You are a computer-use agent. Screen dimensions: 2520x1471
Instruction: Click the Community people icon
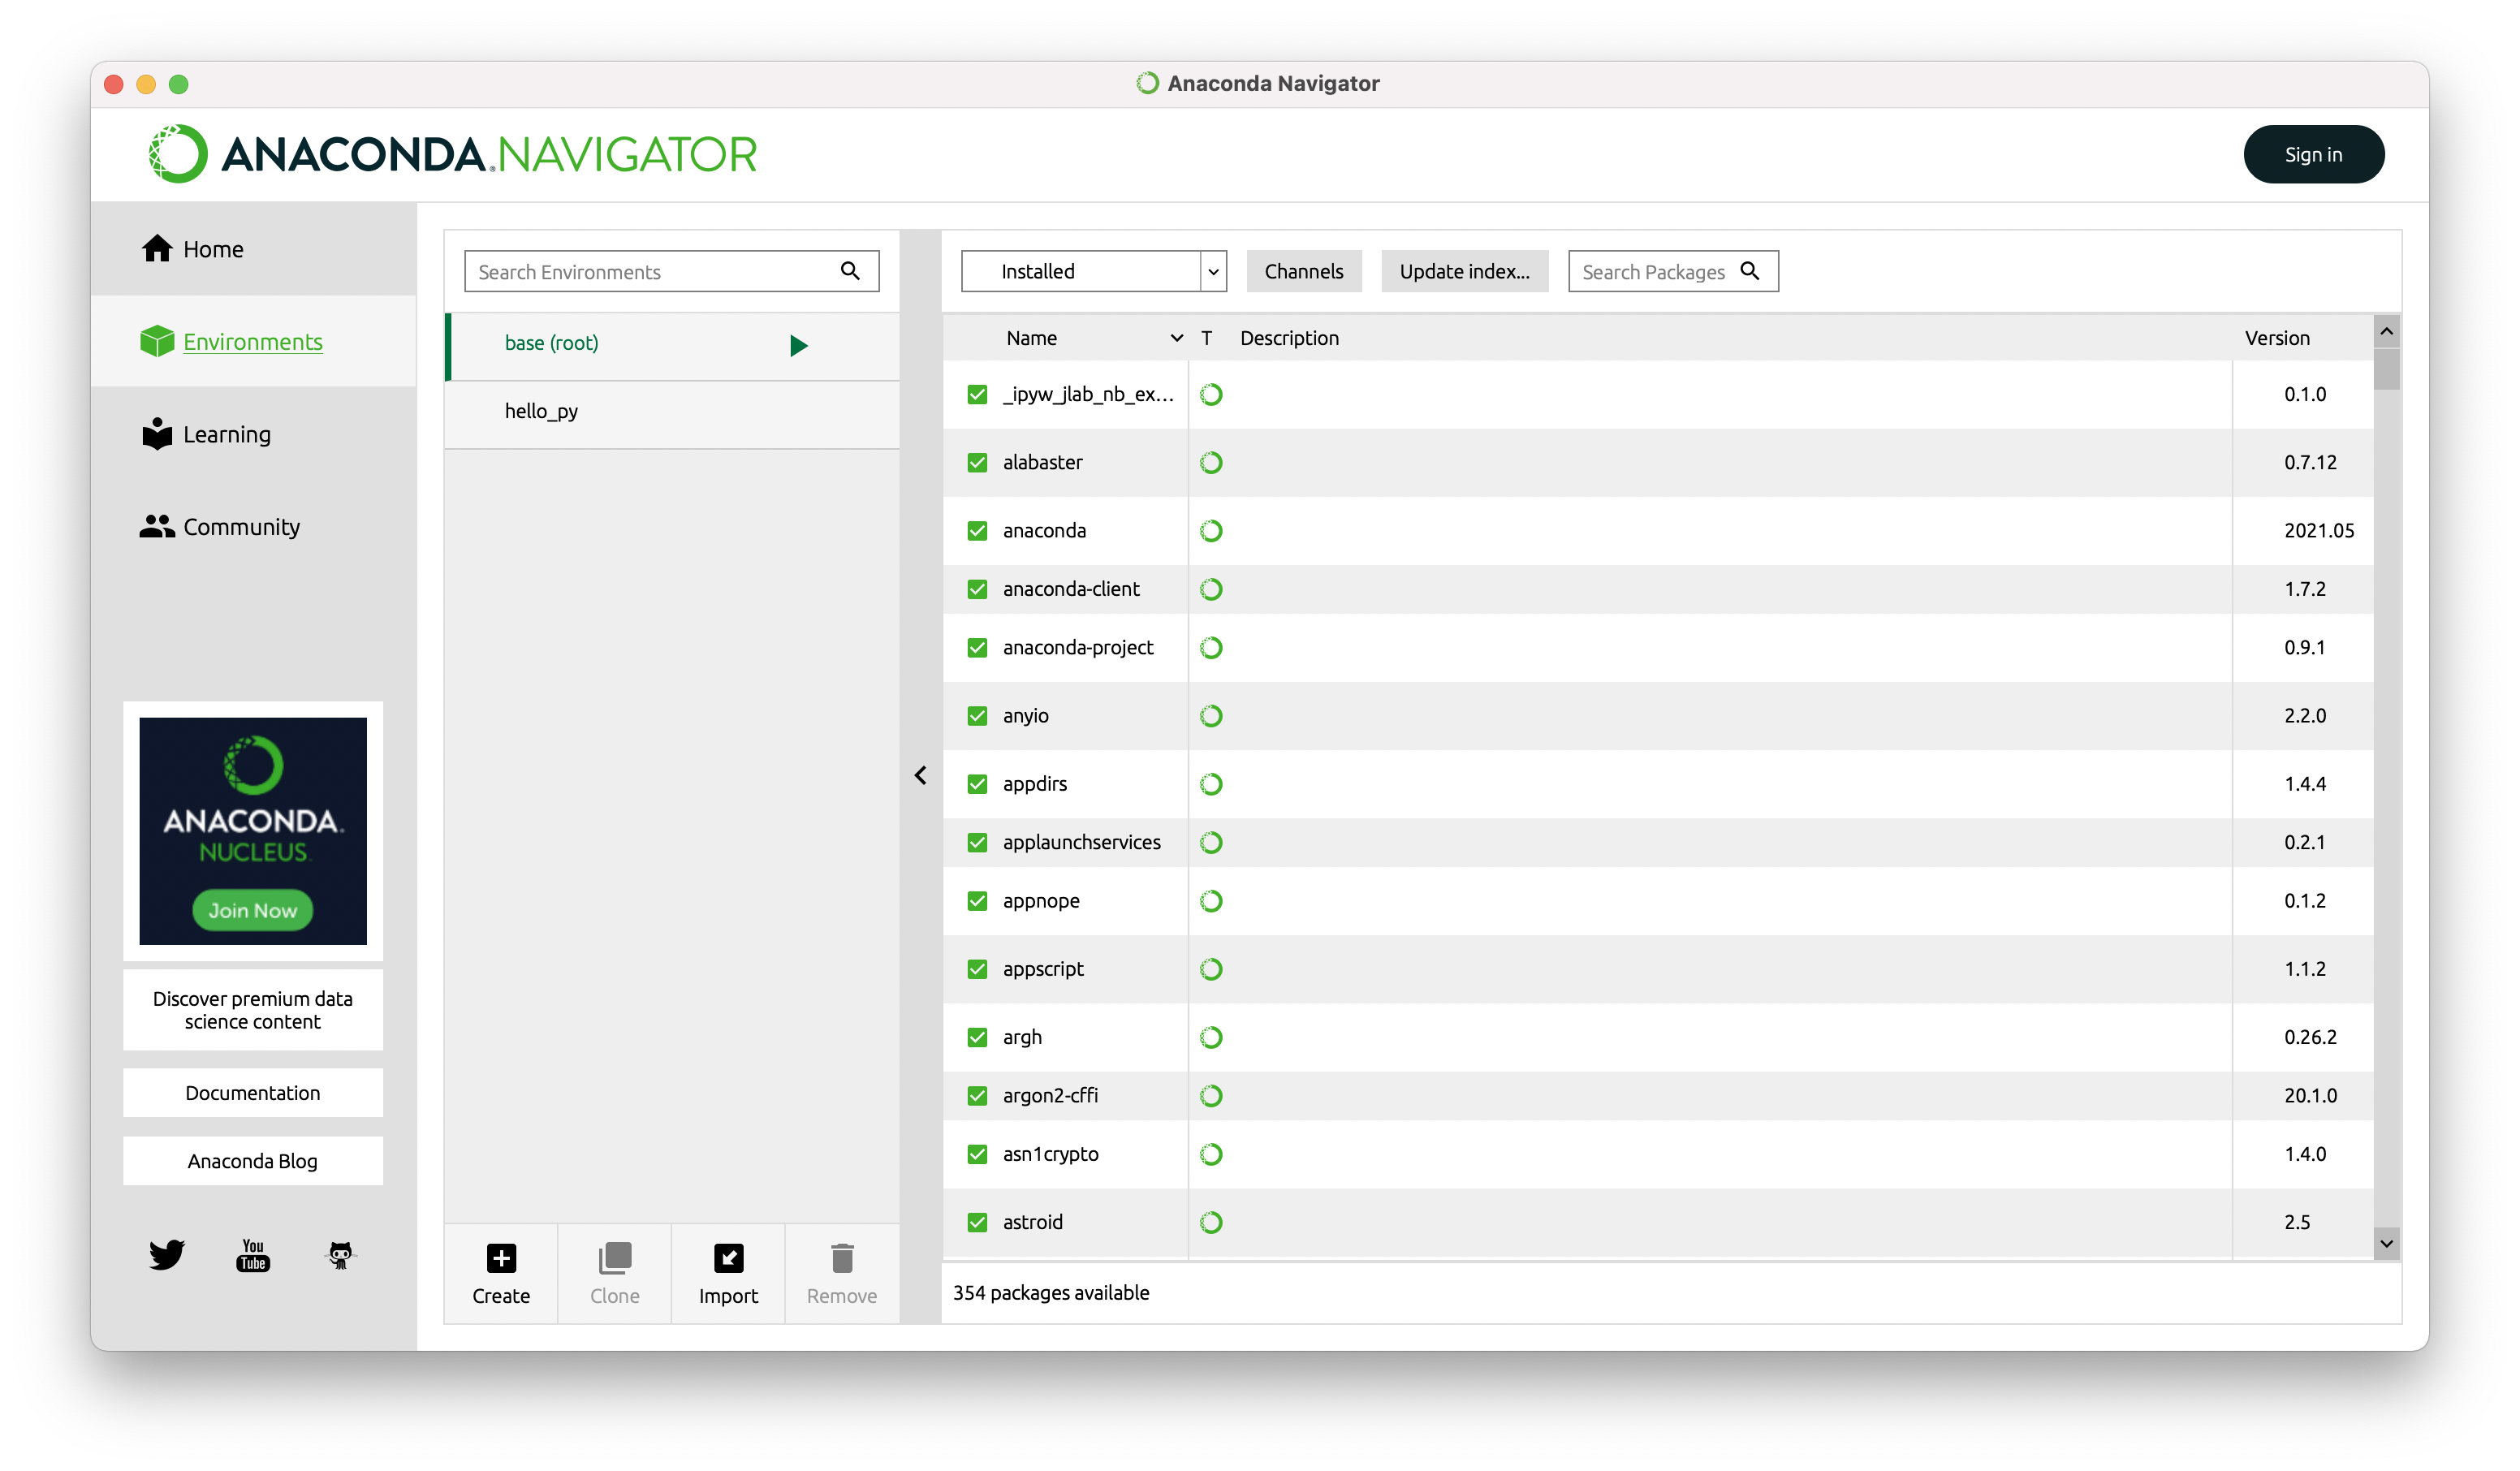[x=157, y=526]
